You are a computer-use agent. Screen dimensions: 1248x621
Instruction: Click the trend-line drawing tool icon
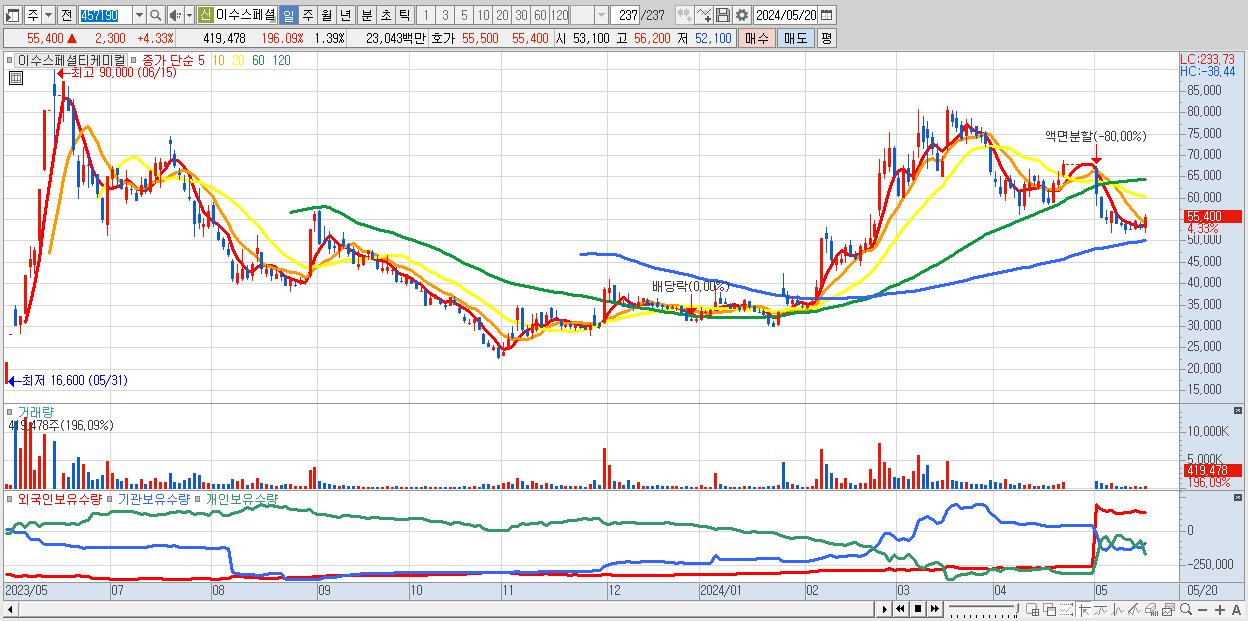[1102, 609]
